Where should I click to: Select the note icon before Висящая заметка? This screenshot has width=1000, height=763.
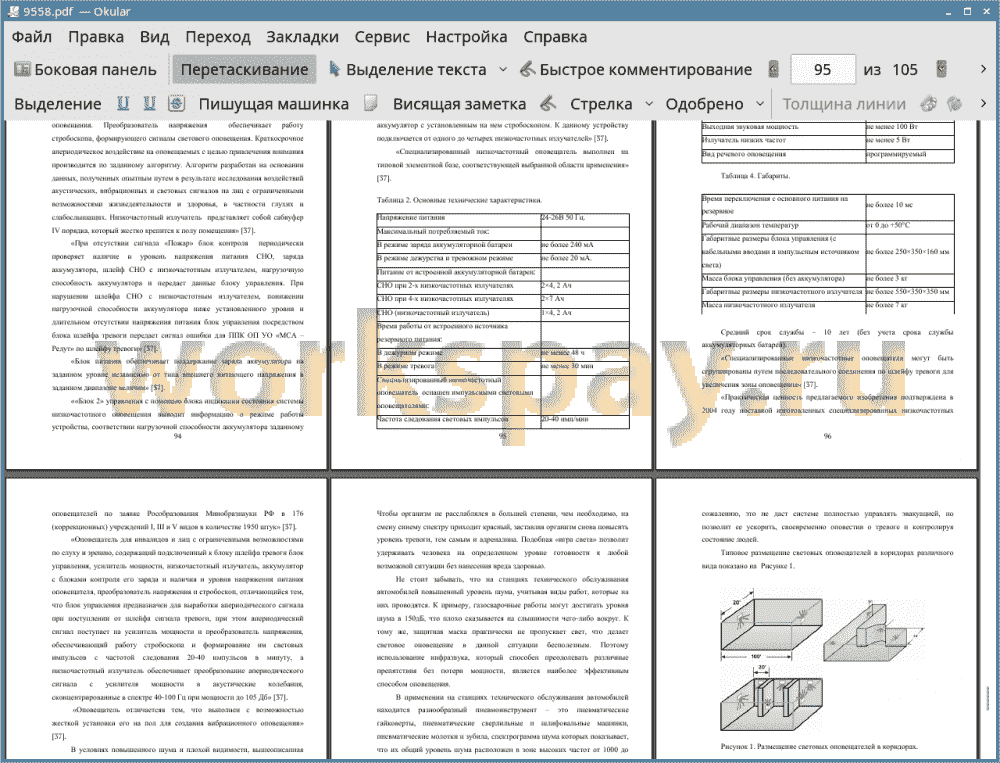pos(370,103)
